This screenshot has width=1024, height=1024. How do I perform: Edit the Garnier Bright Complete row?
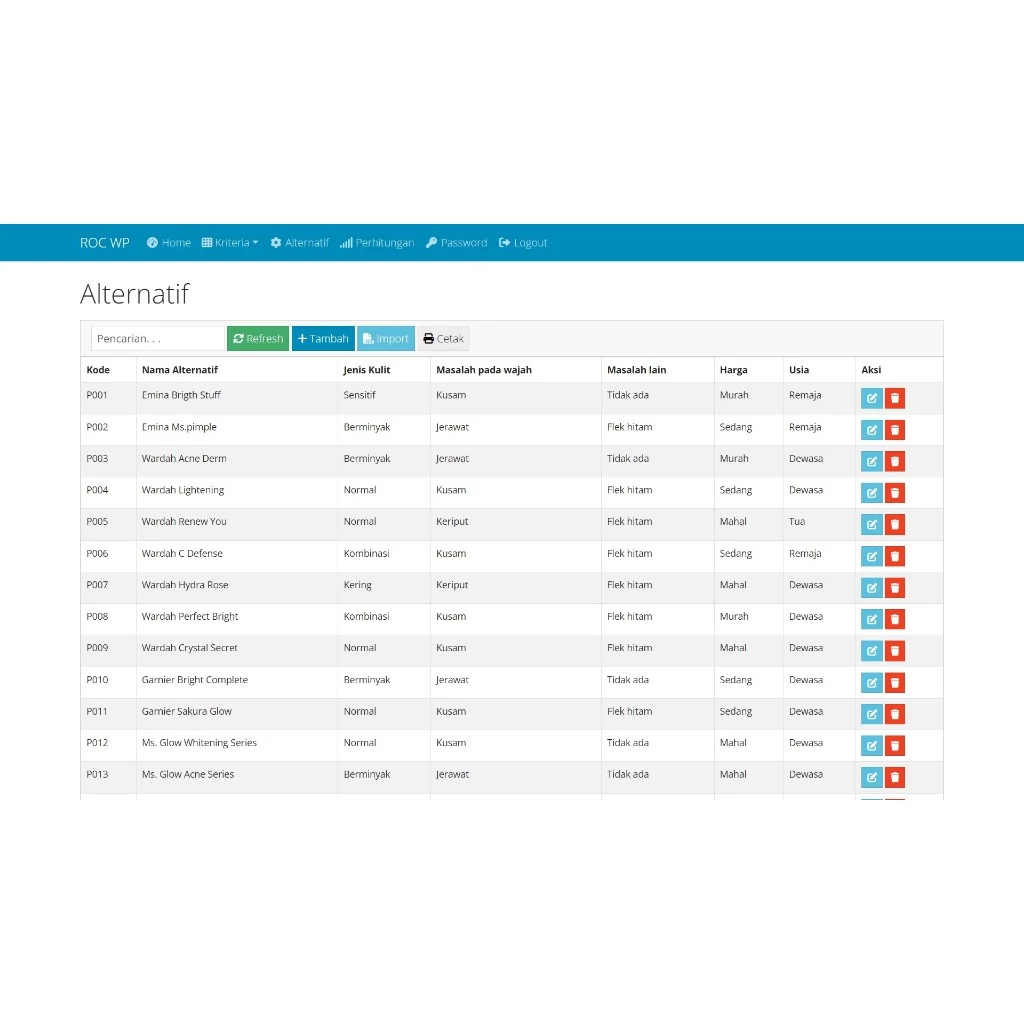point(871,682)
